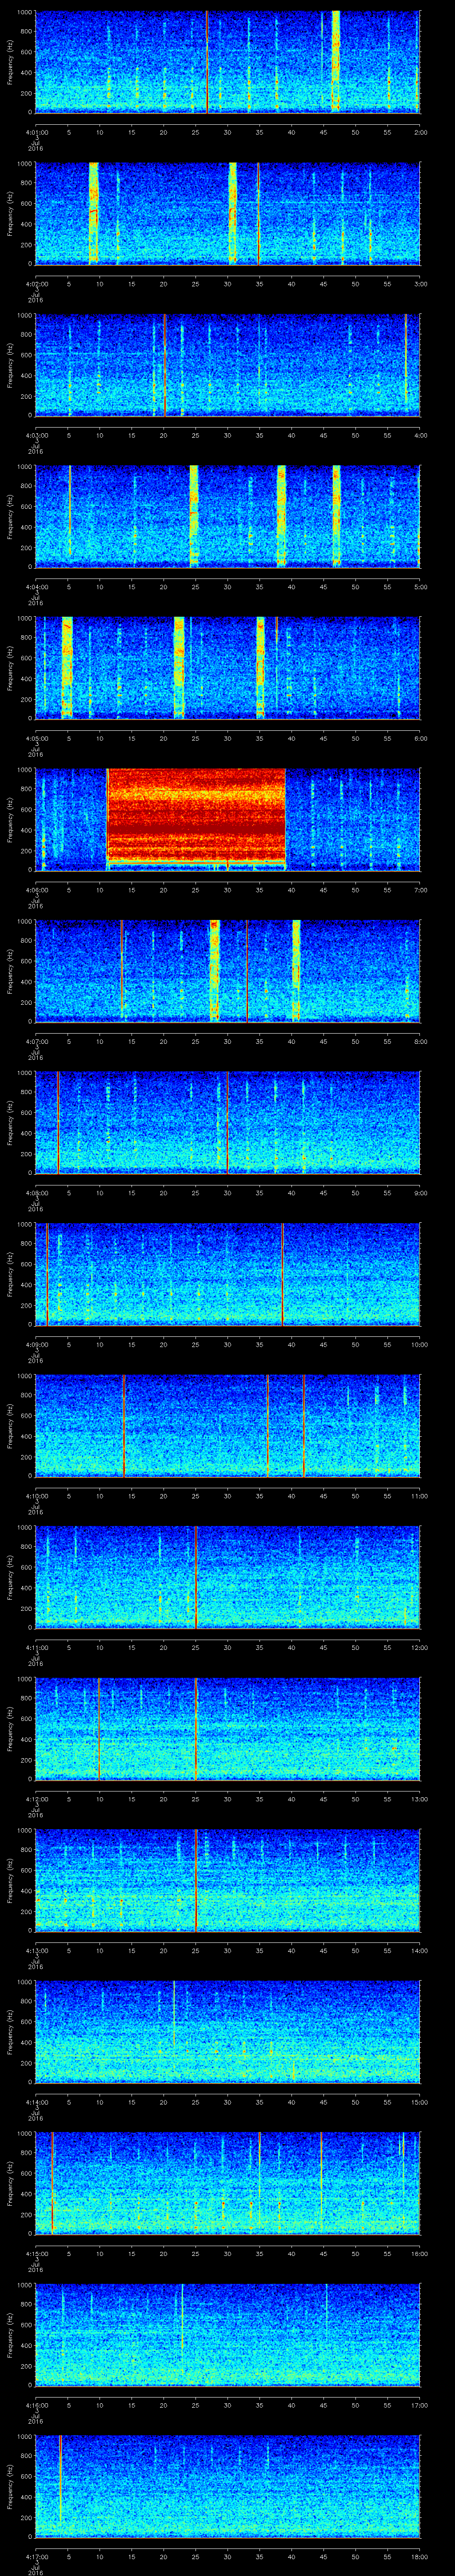Image resolution: width=455 pixels, height=2576 pixels.
Task: Click the 8:00 end time label
Action: pyautogui.click(x=420, y=1041)
